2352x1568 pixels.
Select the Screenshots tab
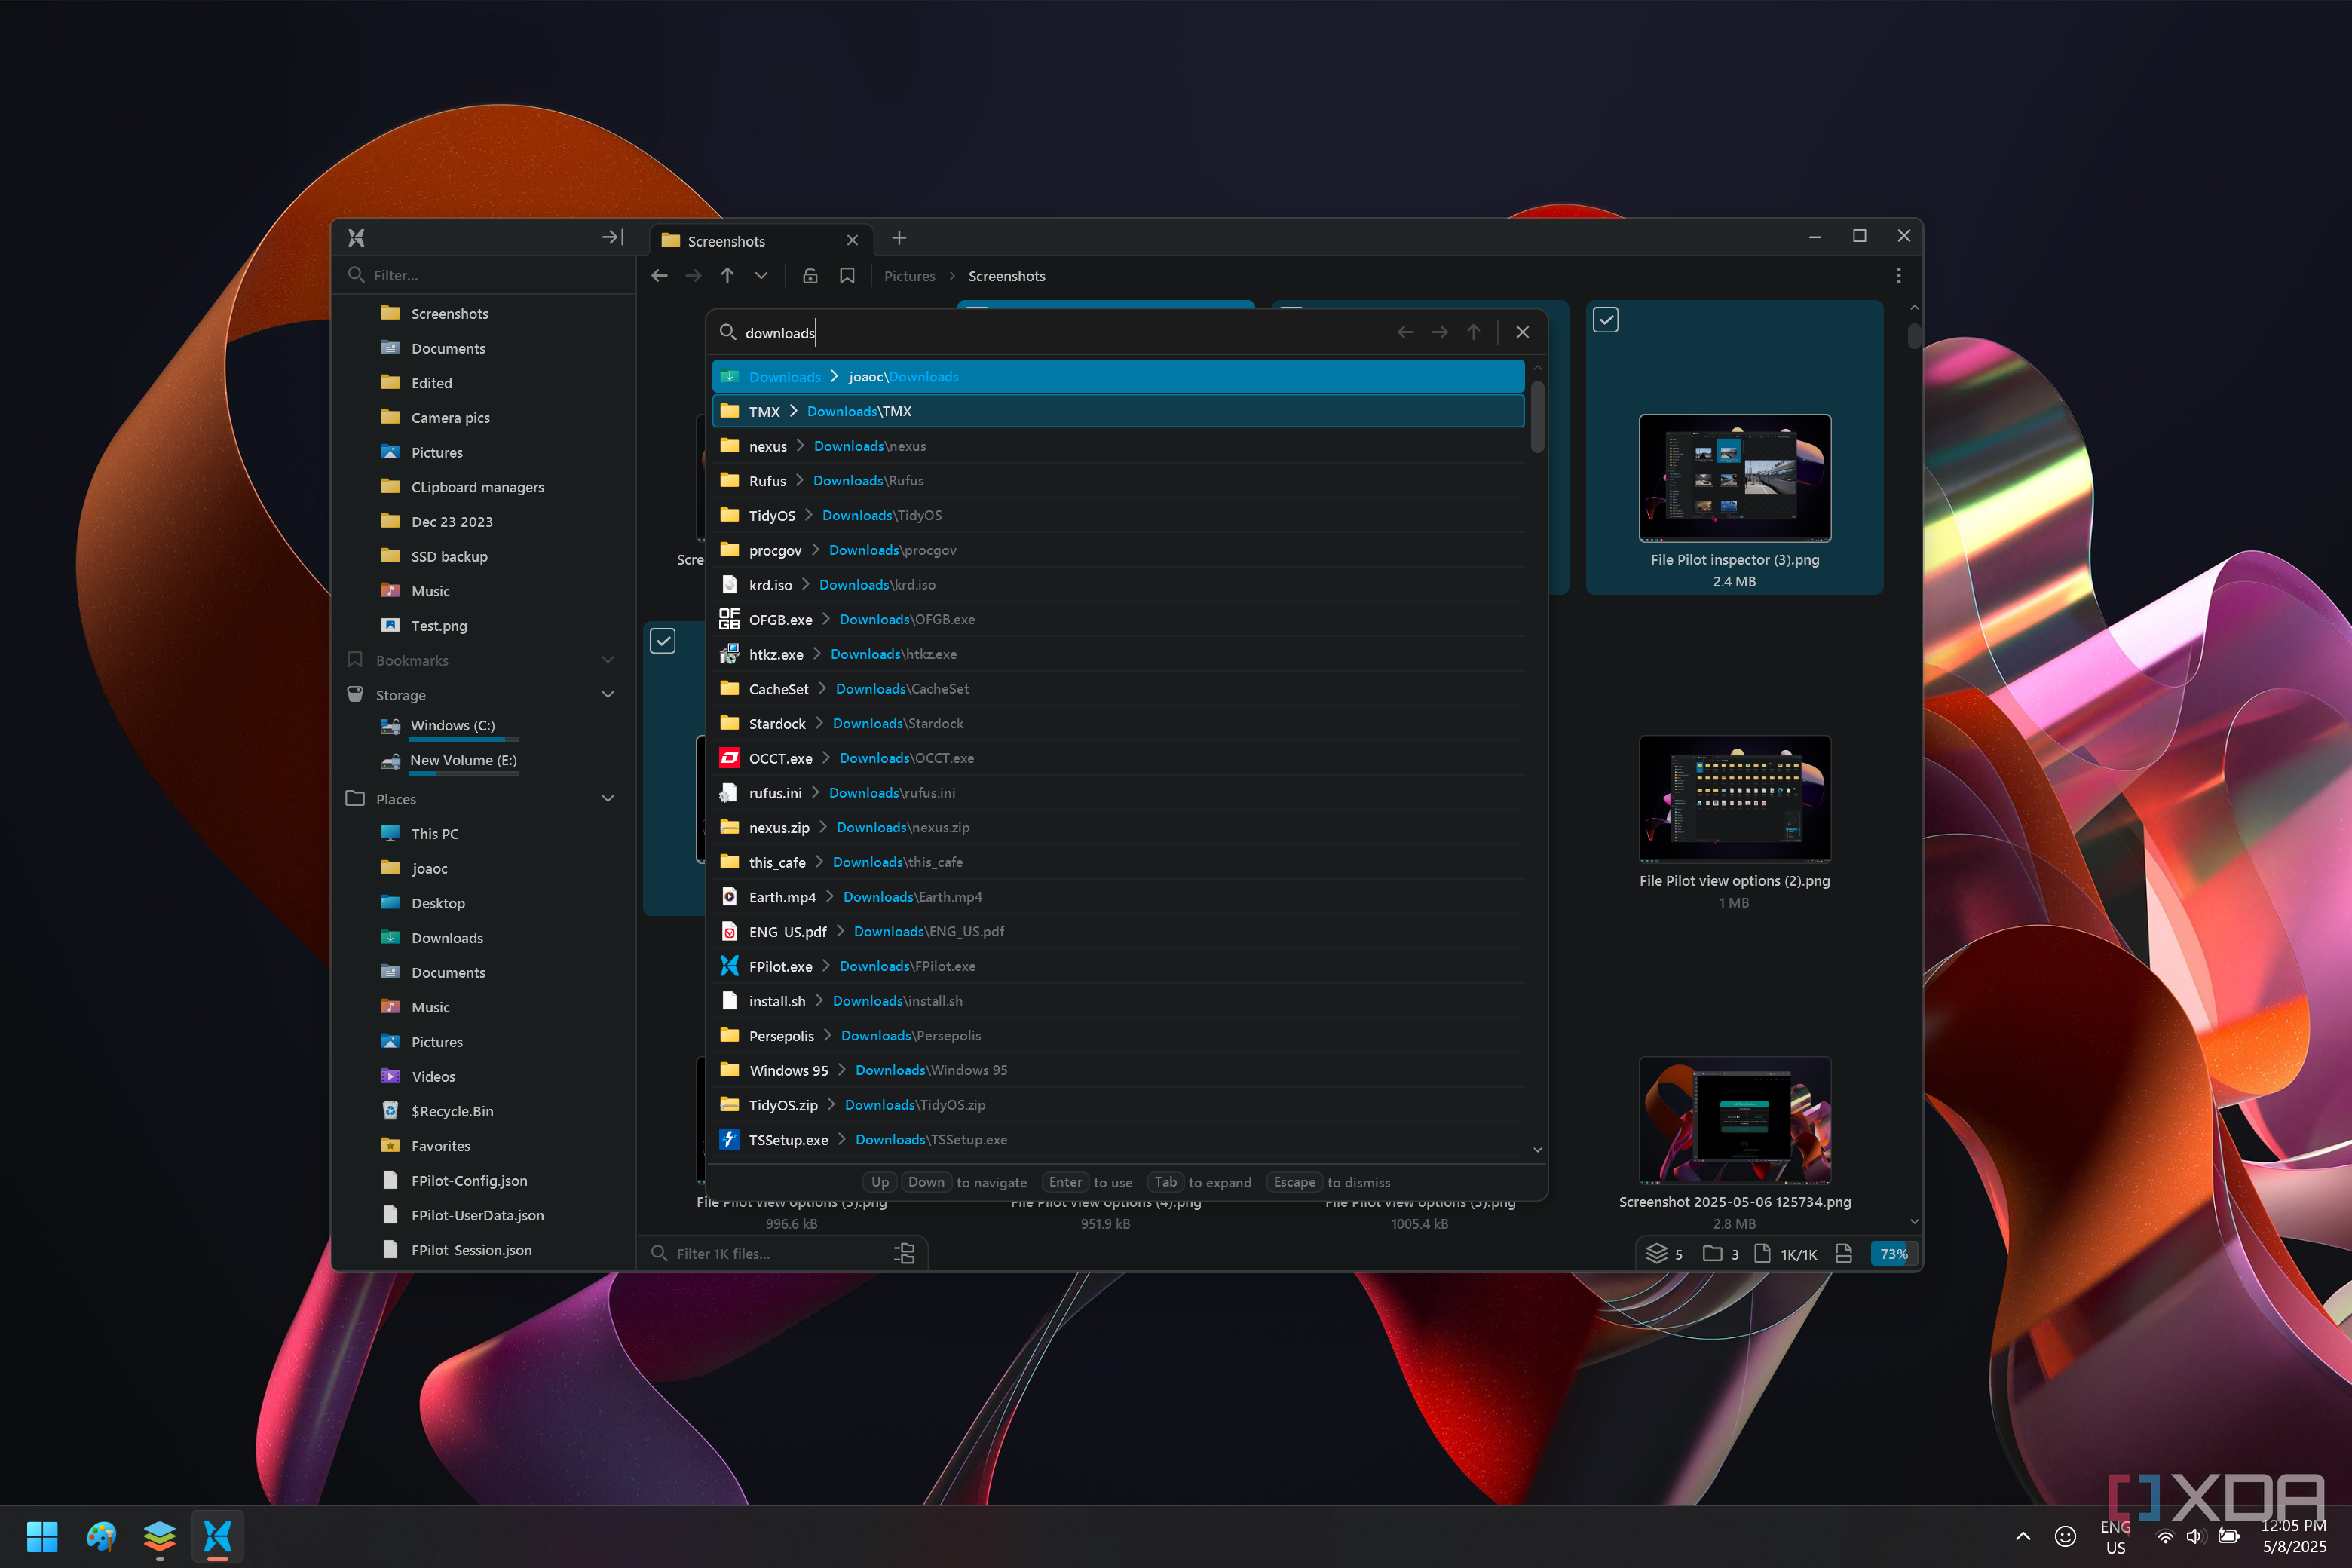click(x=760, y=241)
